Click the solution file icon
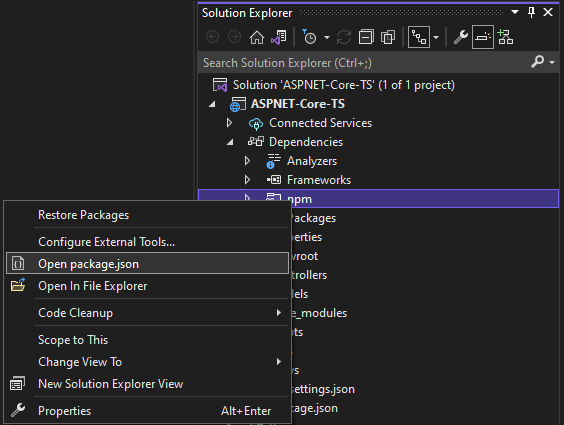Viewport: 564px width, 425px height. point(220,85)
